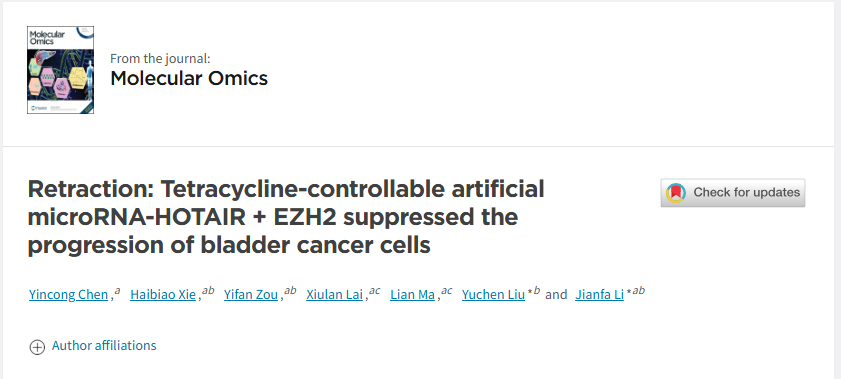Click the Check for updates button text

click(x=747, y=192)
